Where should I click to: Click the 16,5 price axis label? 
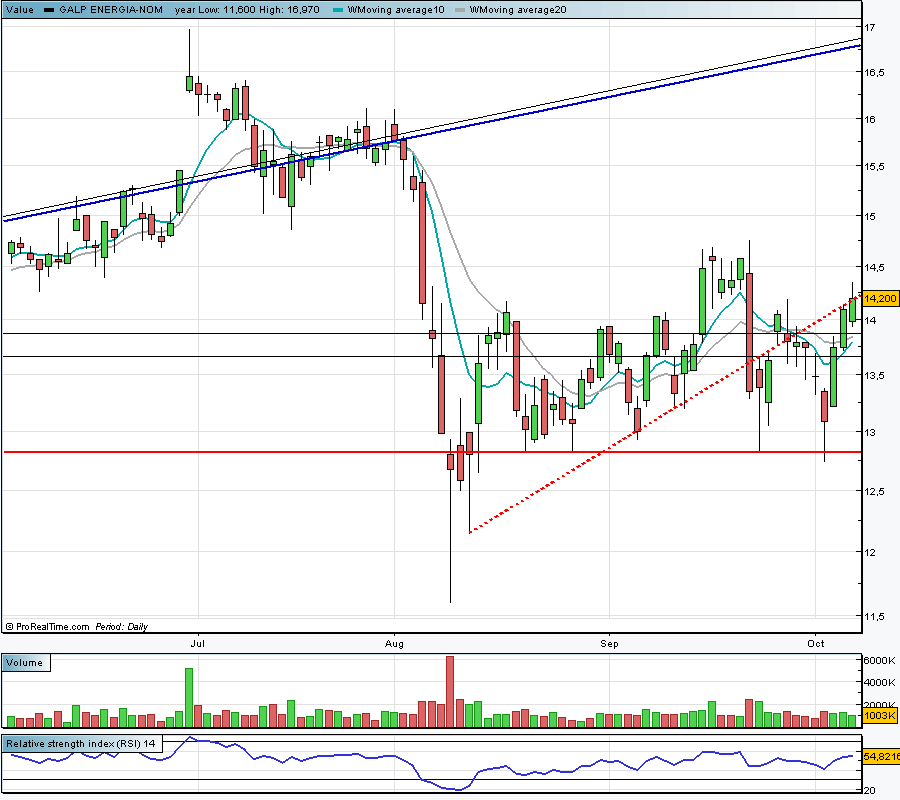point(874,72)
